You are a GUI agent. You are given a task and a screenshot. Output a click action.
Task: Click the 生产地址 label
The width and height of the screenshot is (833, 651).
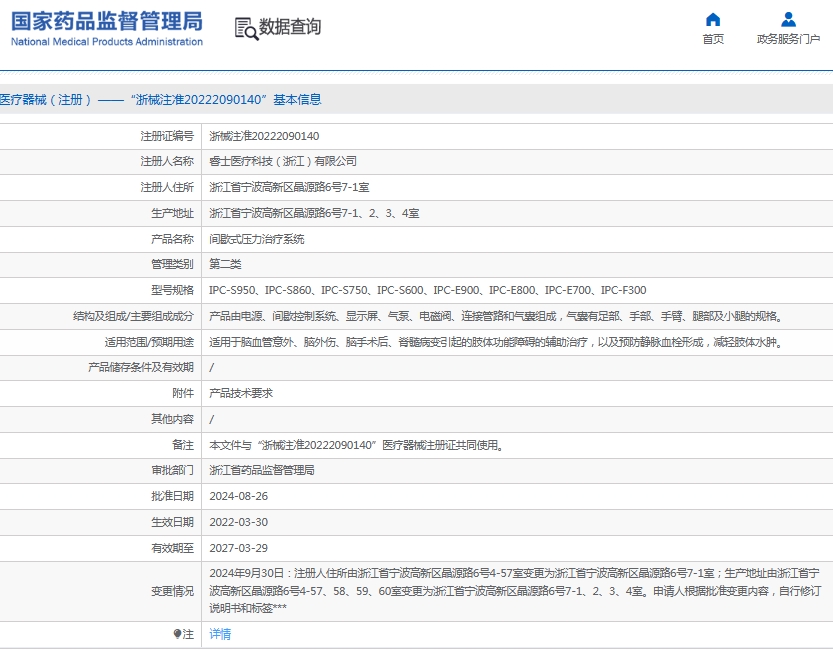[172, 213]
